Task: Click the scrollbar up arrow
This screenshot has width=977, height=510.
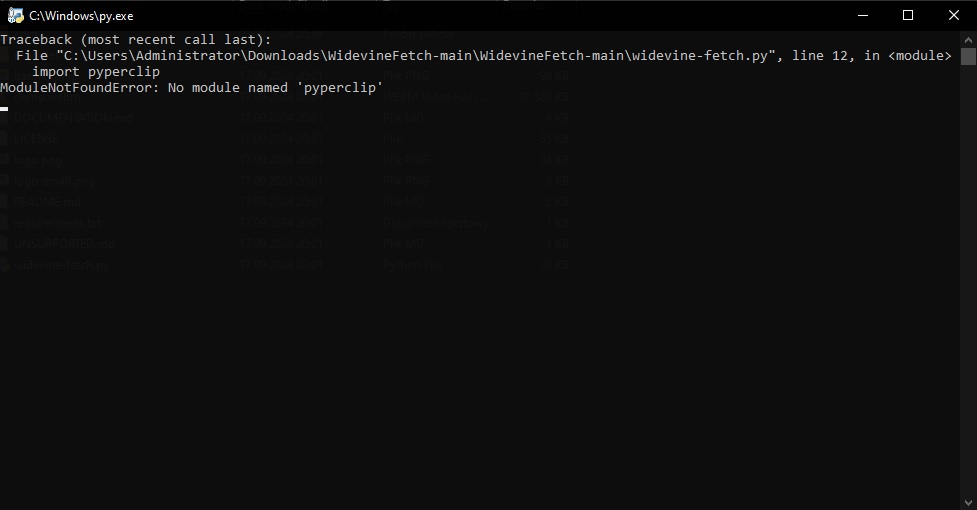Action: [968, 39]
